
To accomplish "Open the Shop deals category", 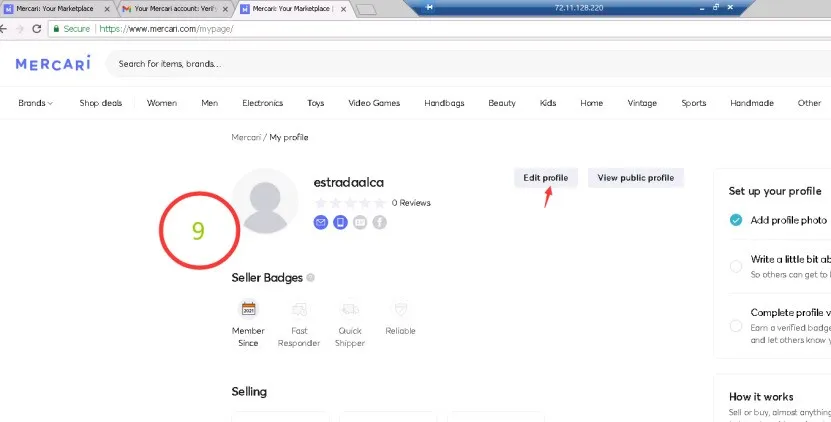I will 101,103.
